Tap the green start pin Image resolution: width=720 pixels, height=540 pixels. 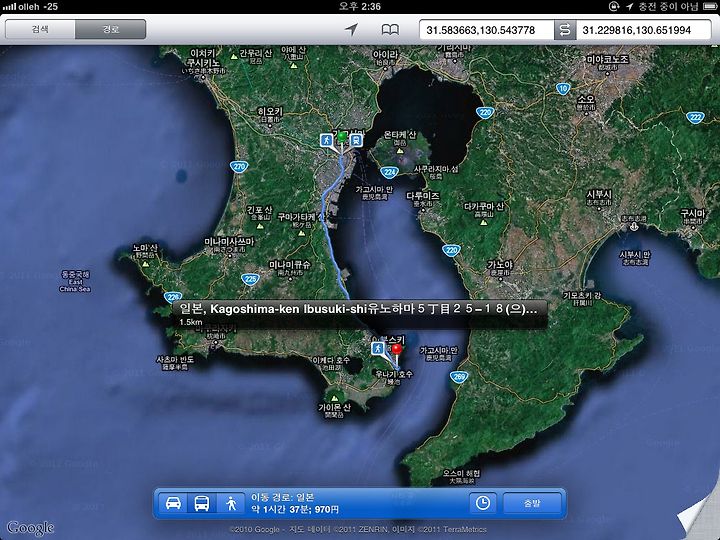342,139
